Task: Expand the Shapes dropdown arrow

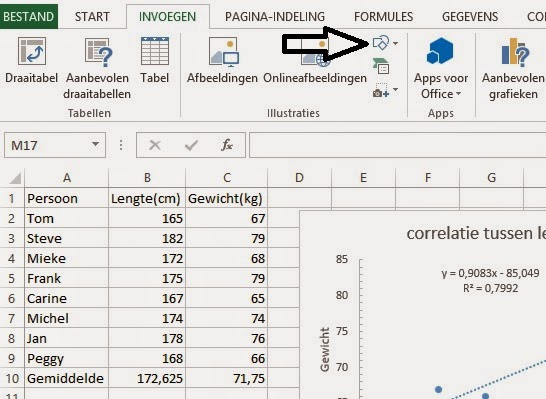Action: pyautogui.click(x=396, y=43)
